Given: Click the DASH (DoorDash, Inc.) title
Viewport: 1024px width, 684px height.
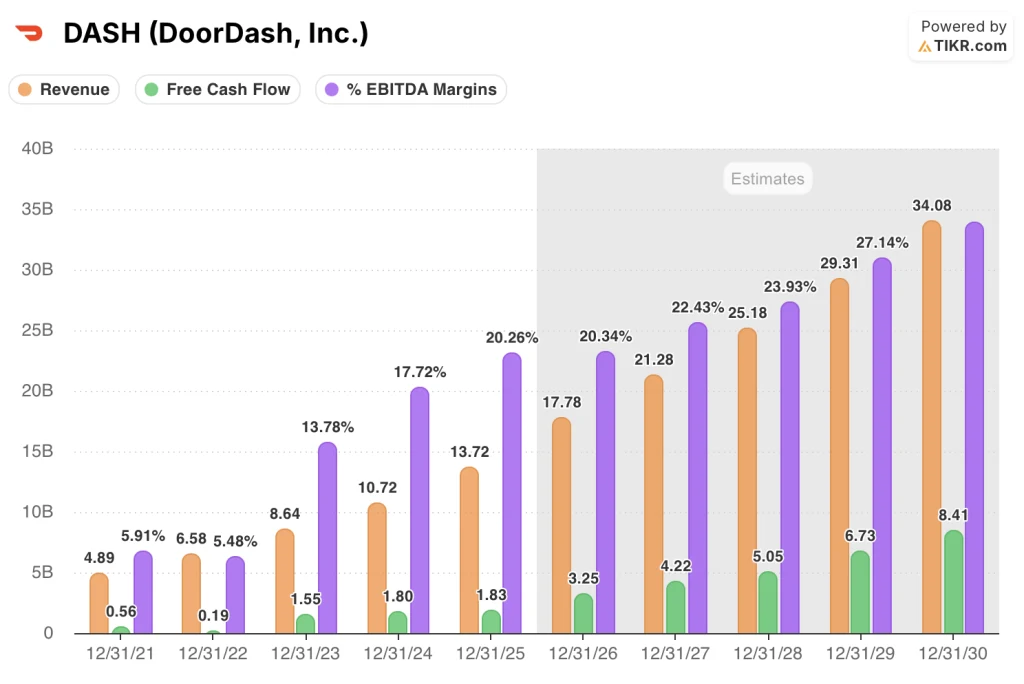Looking at the screenshot, I should (x=216, y=33).
